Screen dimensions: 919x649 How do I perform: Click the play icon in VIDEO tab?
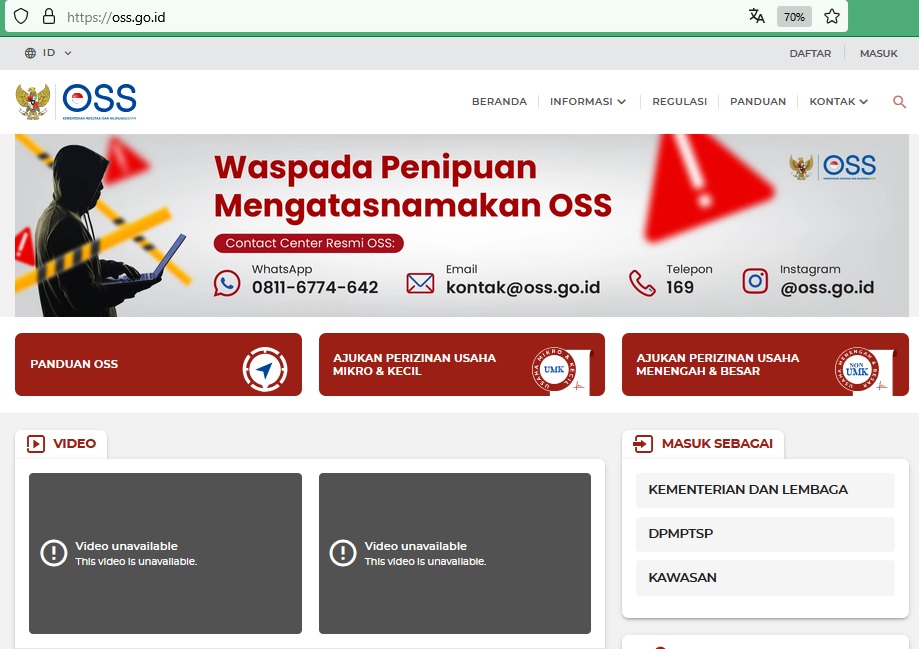pyautogui.click(x=36, y=444)
